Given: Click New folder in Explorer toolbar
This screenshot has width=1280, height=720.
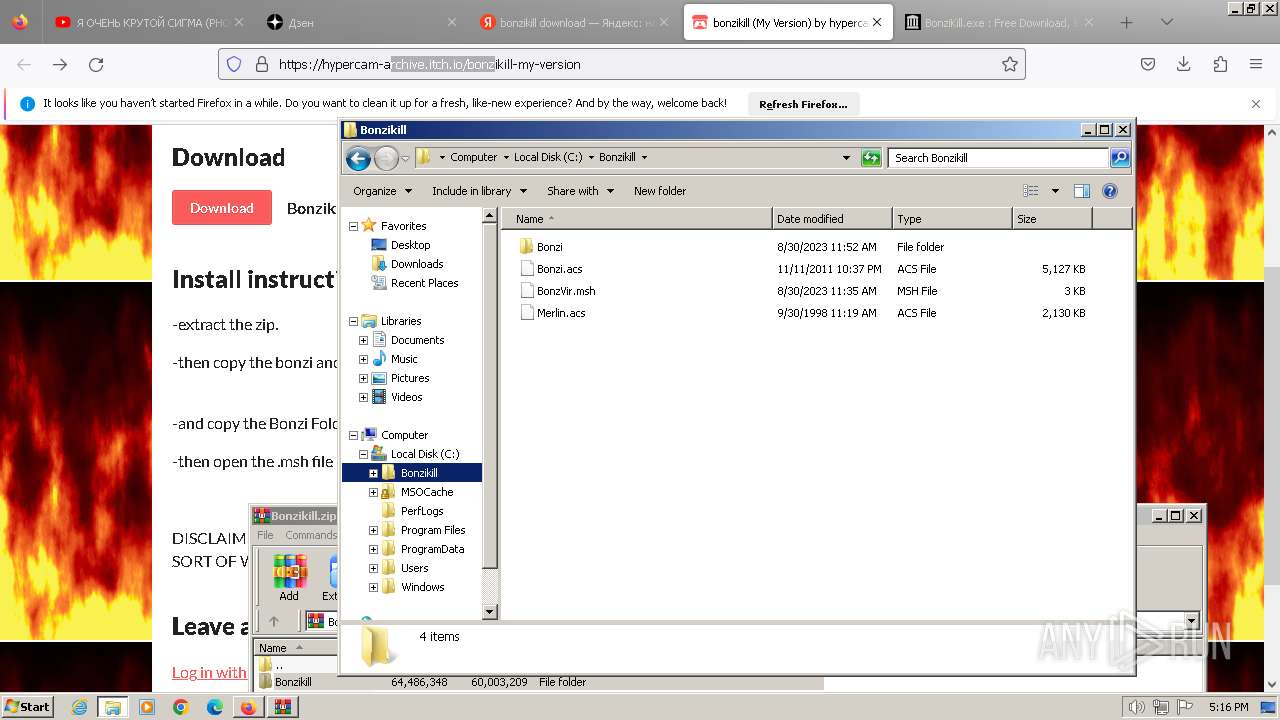Looking at the screenshot, I should 660,191.
